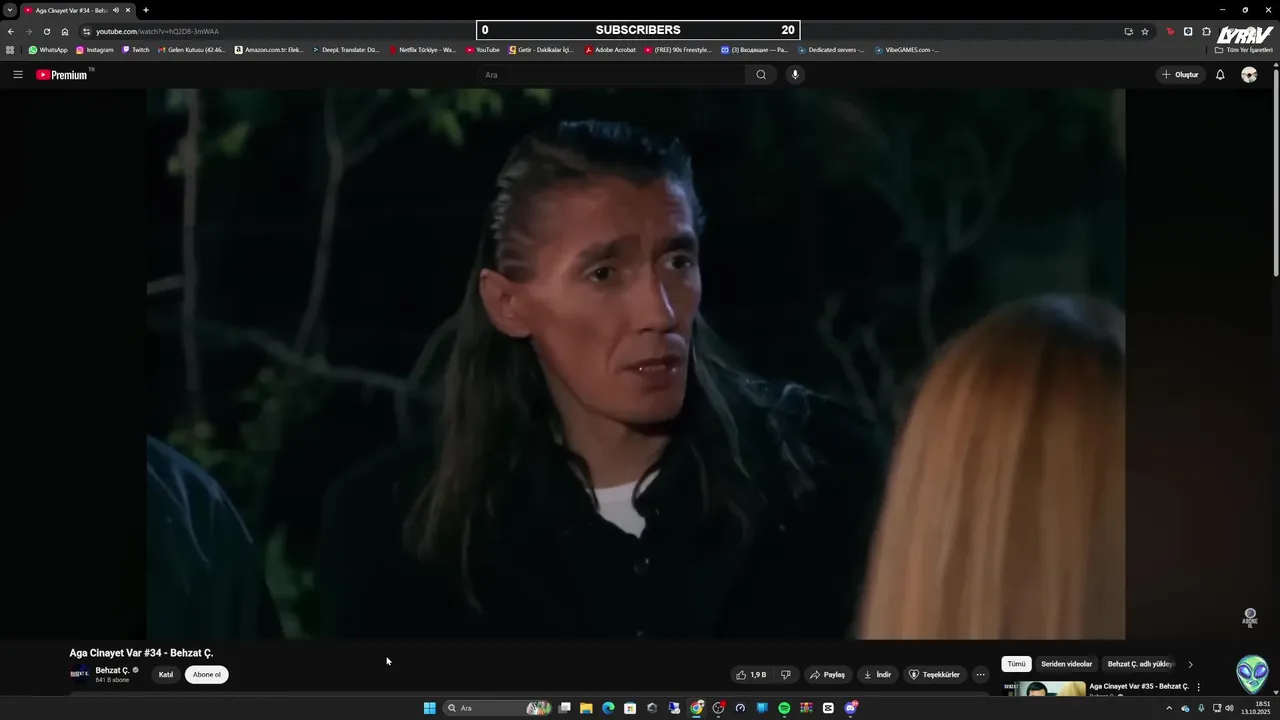Open the apps grid in bookmarks bar
The image size is (1280, 720).
10,49
